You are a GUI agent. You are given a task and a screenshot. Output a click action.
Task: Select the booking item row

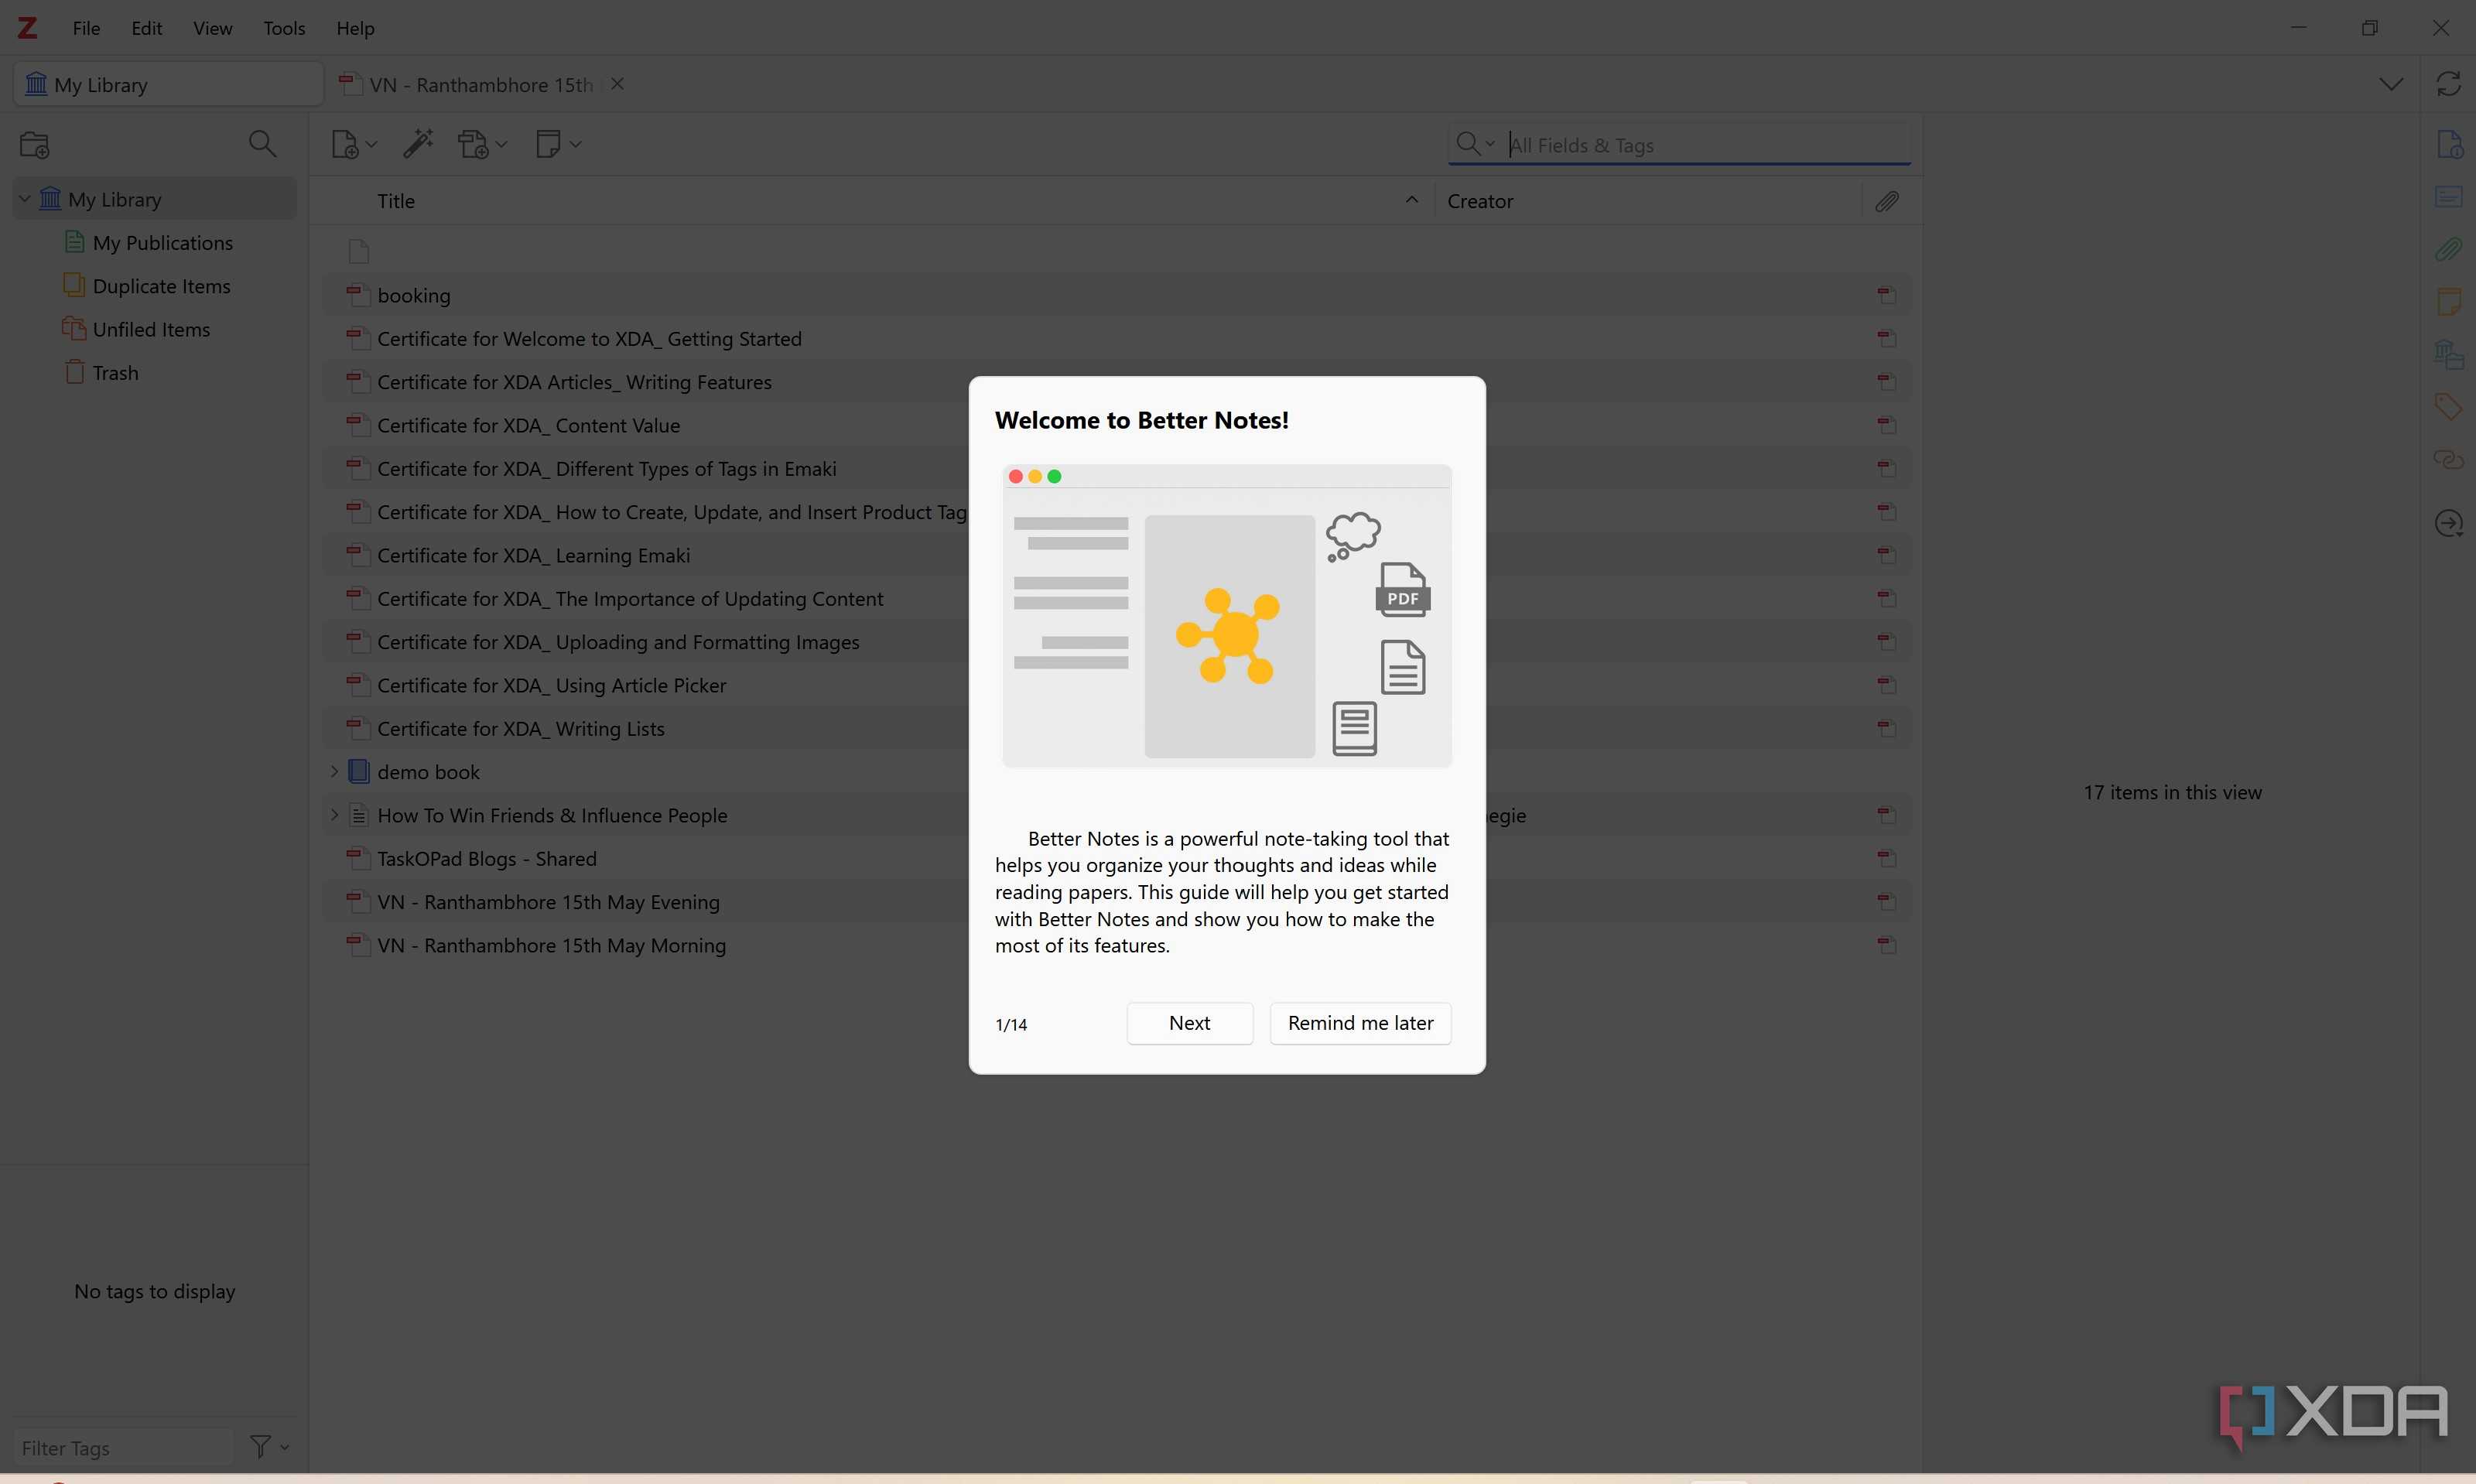[x=1116, y=295]
